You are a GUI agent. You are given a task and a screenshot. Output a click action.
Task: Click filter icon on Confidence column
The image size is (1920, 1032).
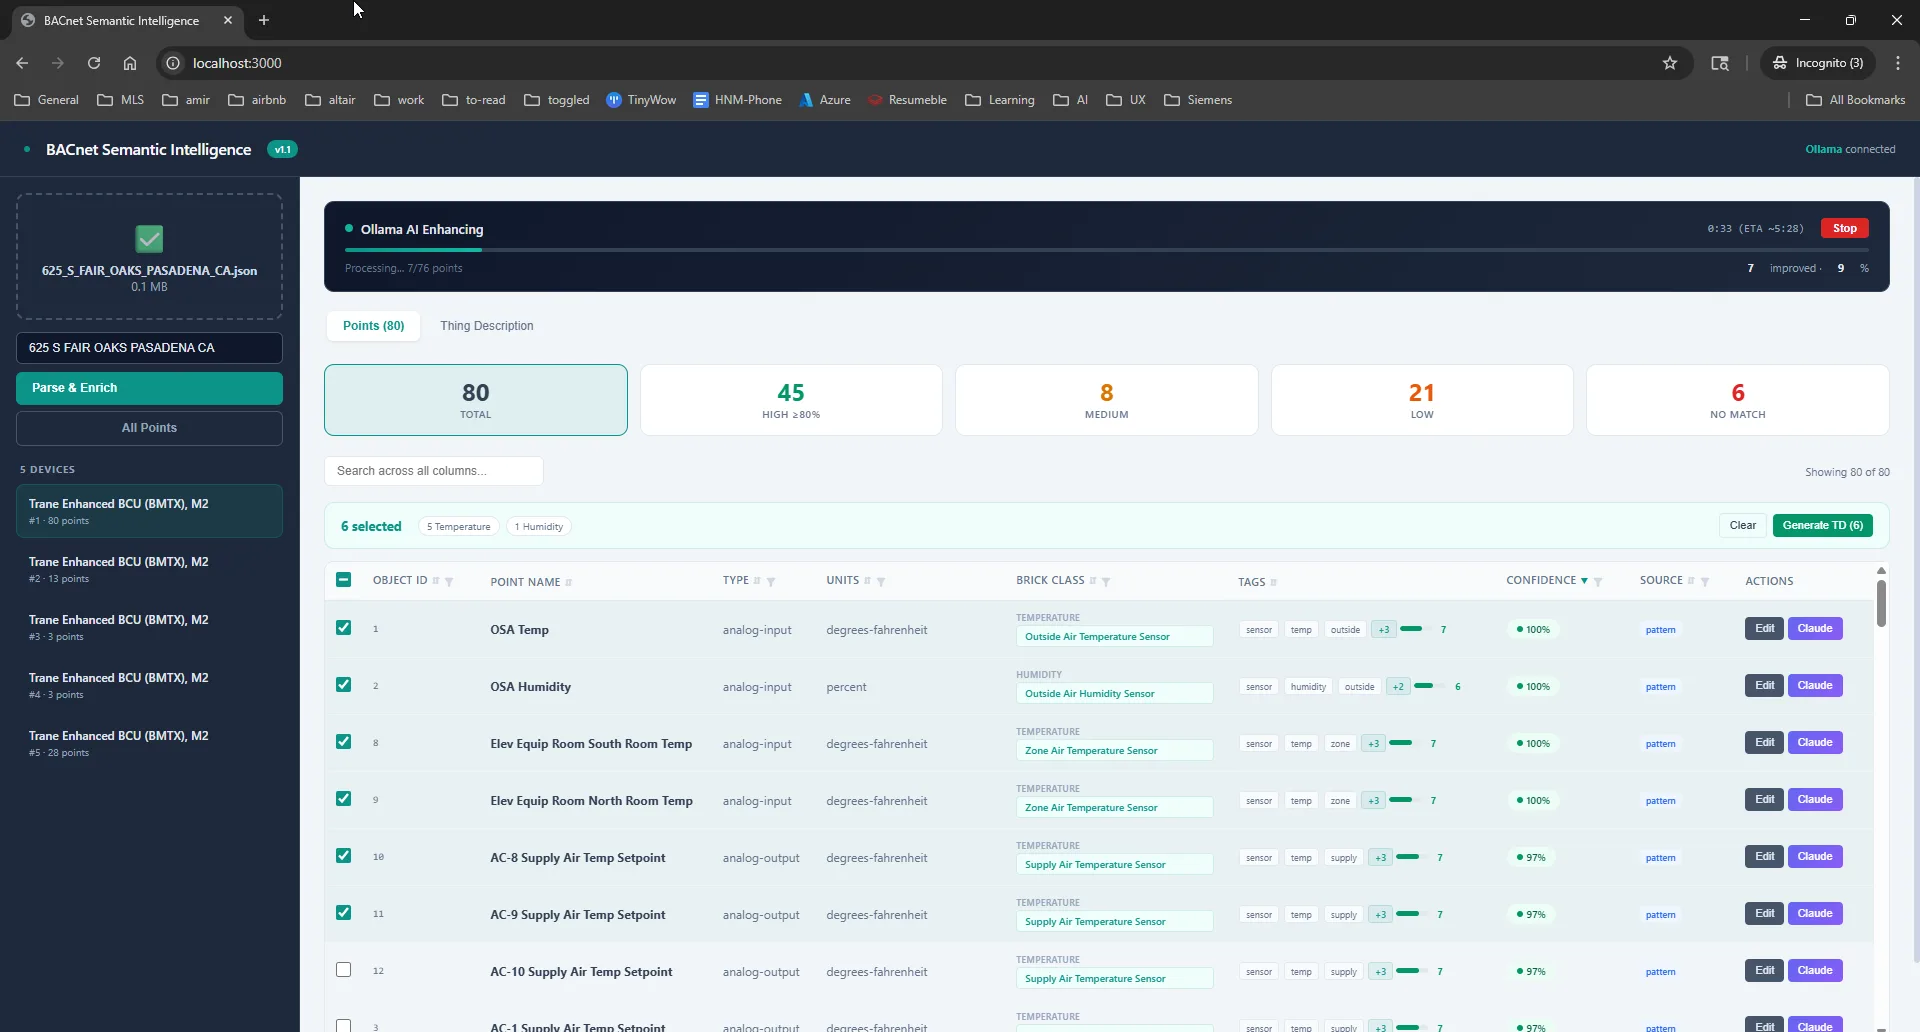tap(1598, 582)
